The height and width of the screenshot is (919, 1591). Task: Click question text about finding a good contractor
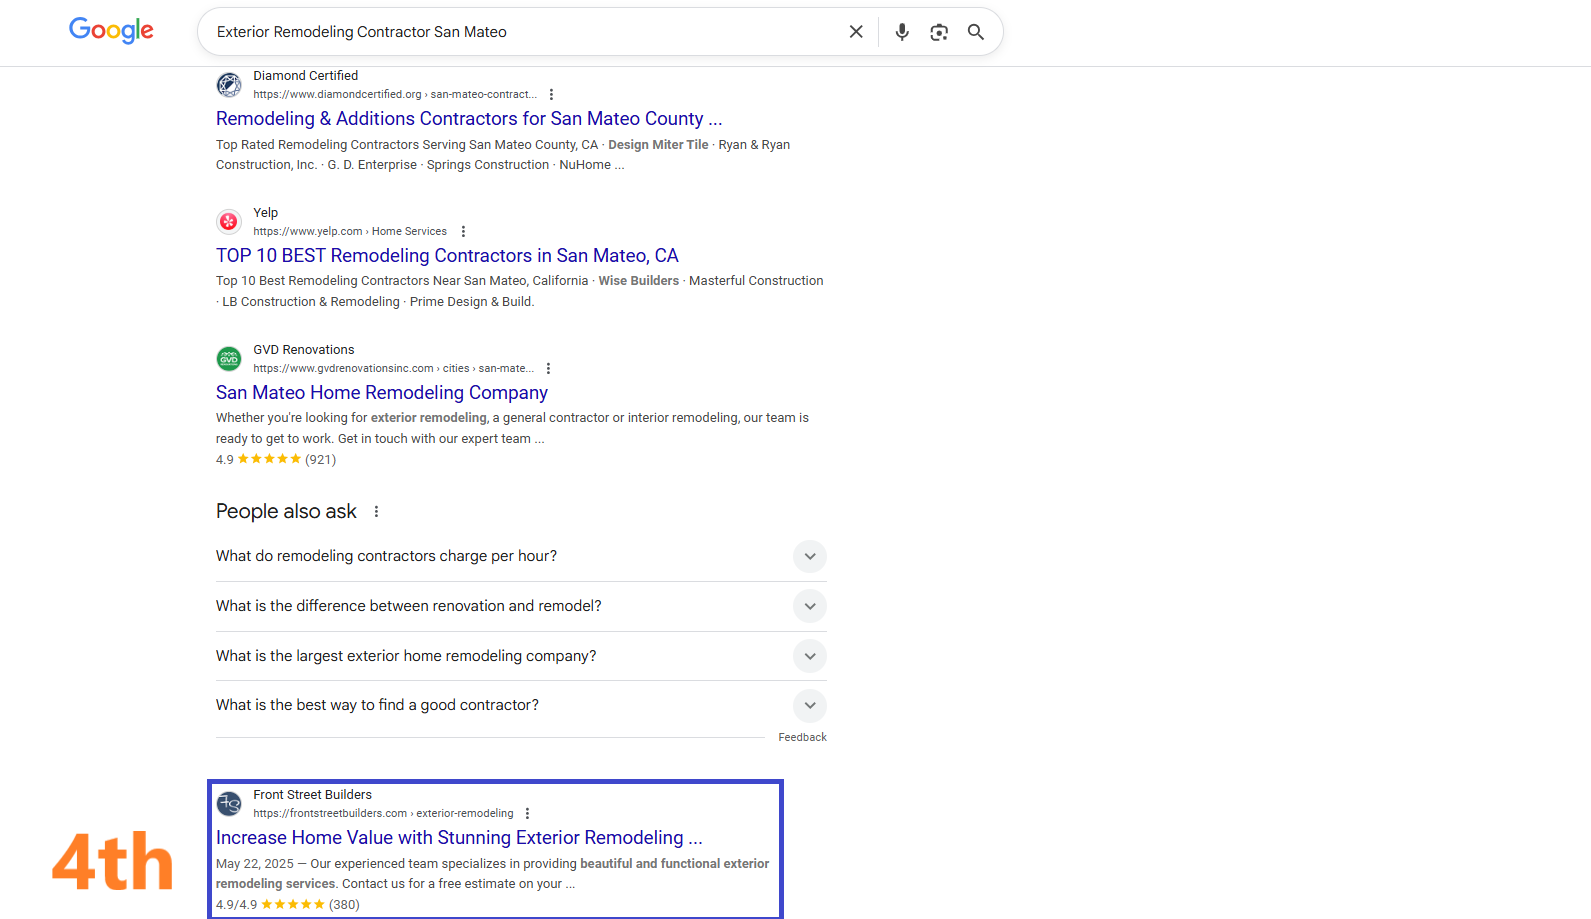377,705
